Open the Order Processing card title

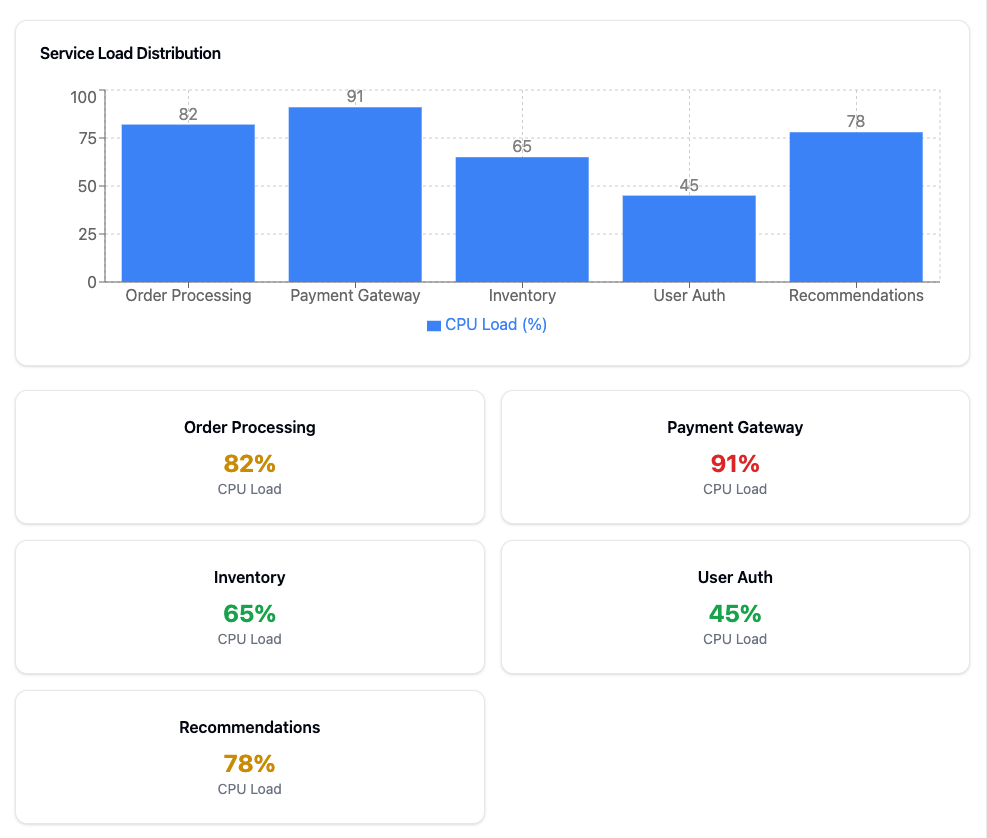coord(250,427)
